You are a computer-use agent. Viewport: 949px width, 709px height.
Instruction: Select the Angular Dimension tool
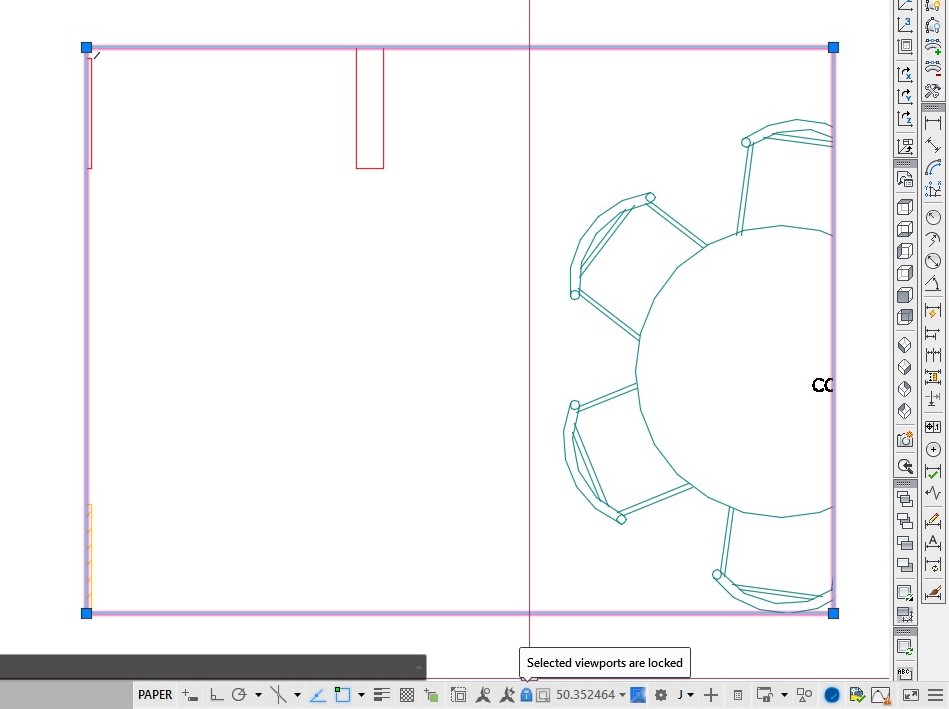point(936,284)
